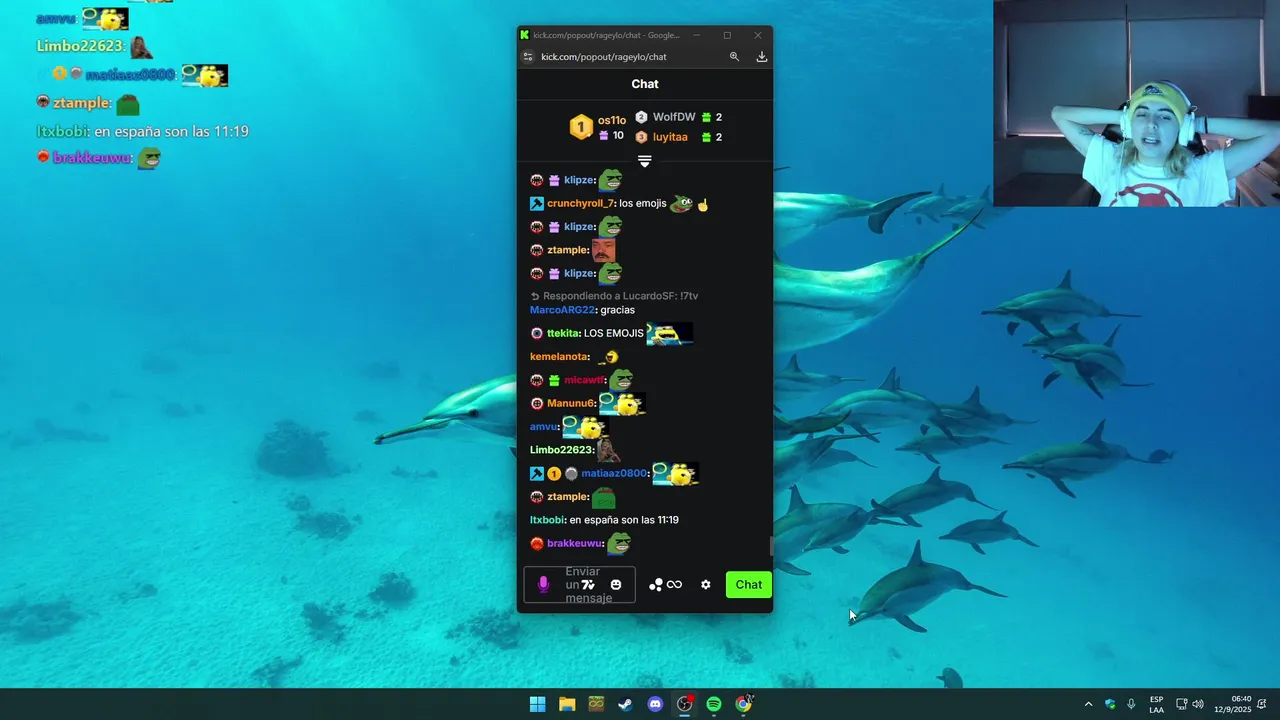
Task: Open Discord from the taskbar
Action: [655, 704]
